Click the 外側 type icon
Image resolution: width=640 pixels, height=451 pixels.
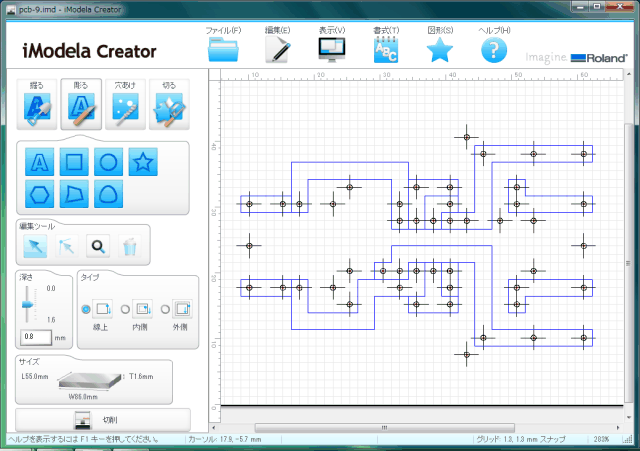coord(182,309)
